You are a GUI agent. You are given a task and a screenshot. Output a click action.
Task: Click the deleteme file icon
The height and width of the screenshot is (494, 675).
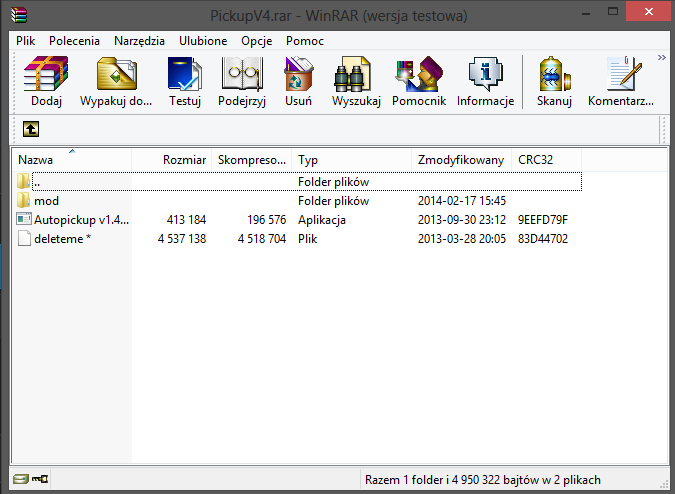(x=24, y=238)
